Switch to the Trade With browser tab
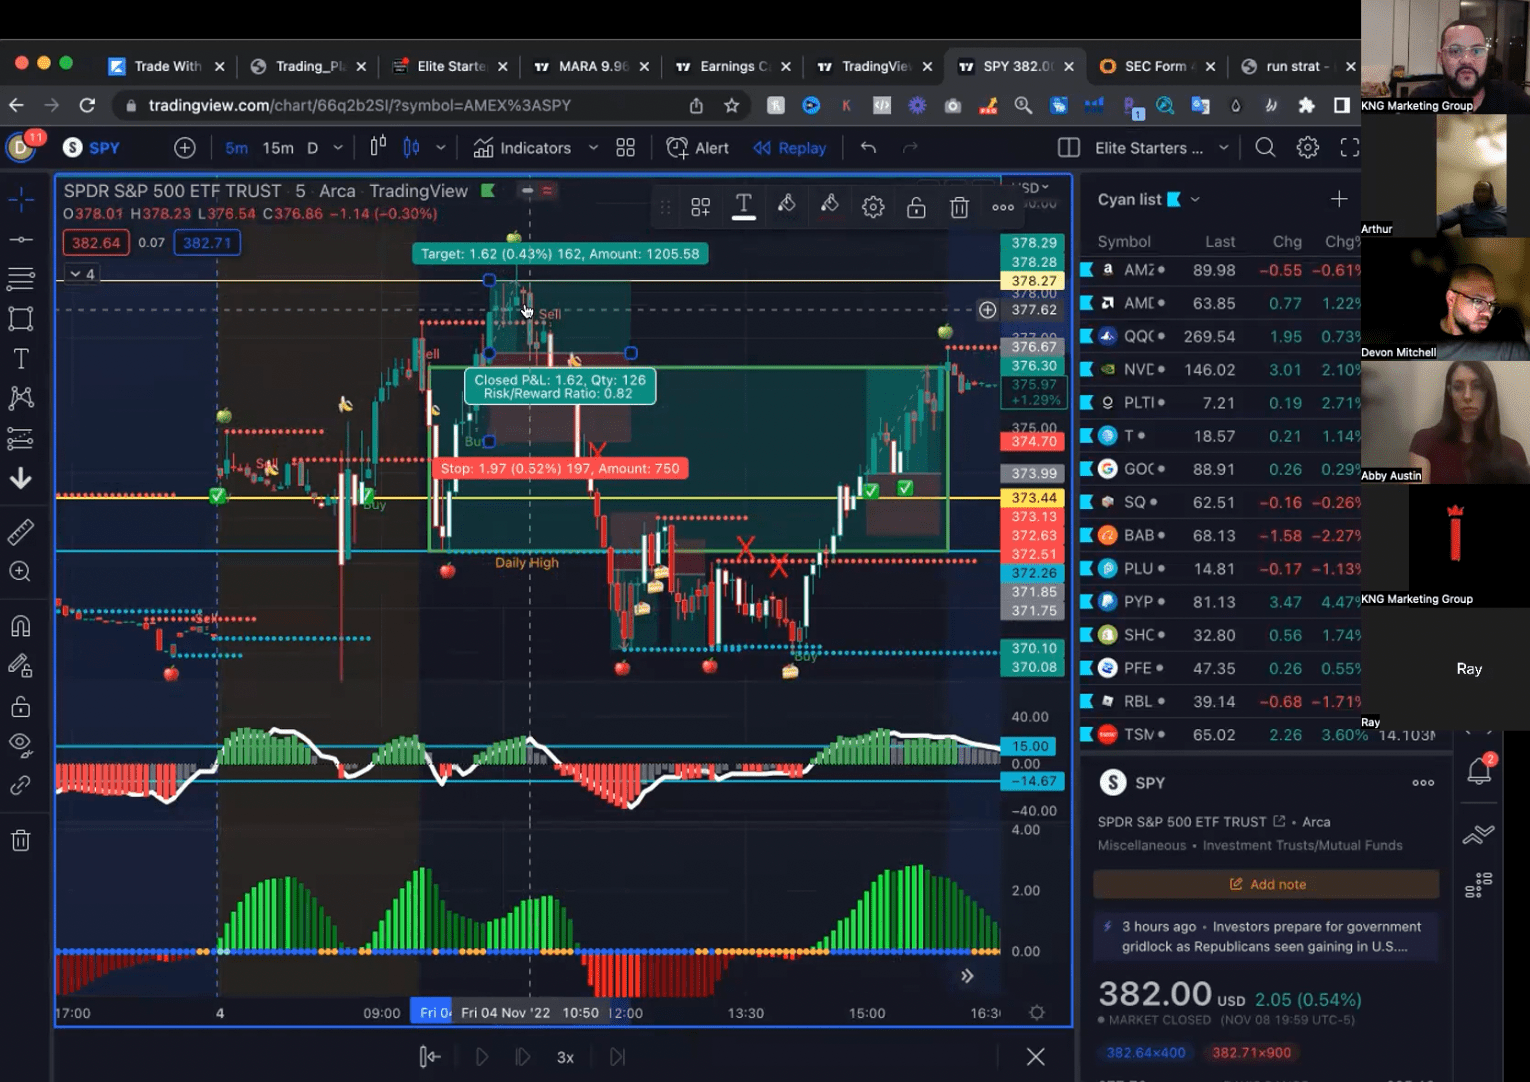The width and height of the screenshot is (1530, 1082). [168, 66]
